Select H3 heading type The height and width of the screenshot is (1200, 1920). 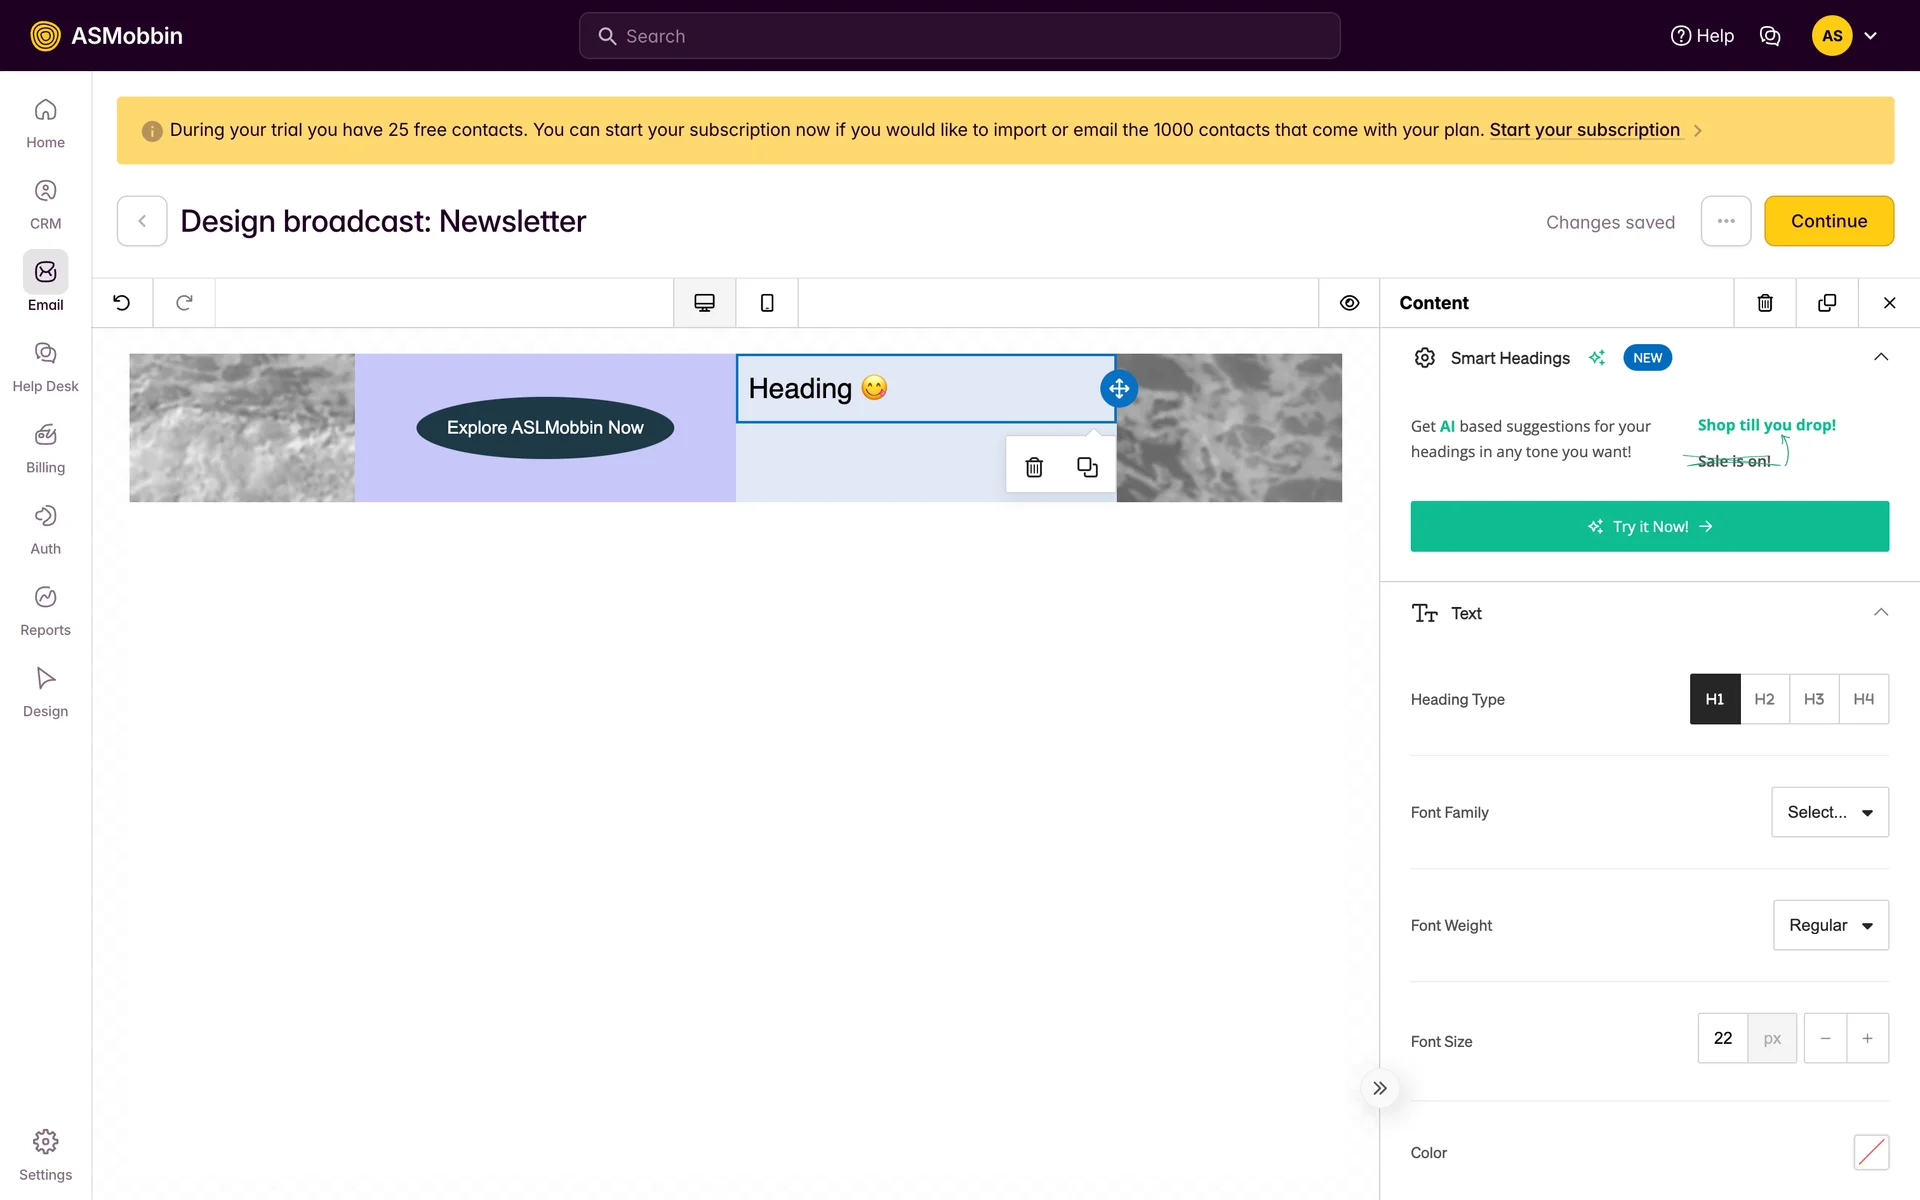click(1814, 699)
